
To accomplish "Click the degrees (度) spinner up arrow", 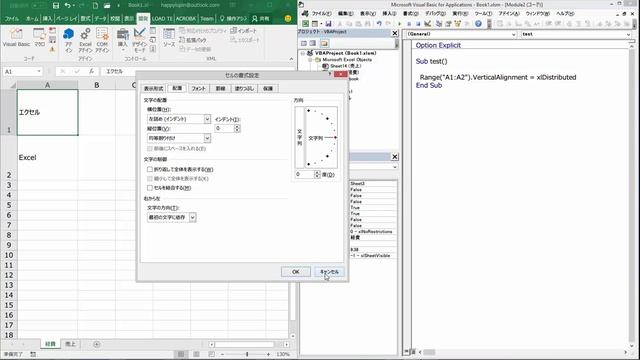I will 317,172.
